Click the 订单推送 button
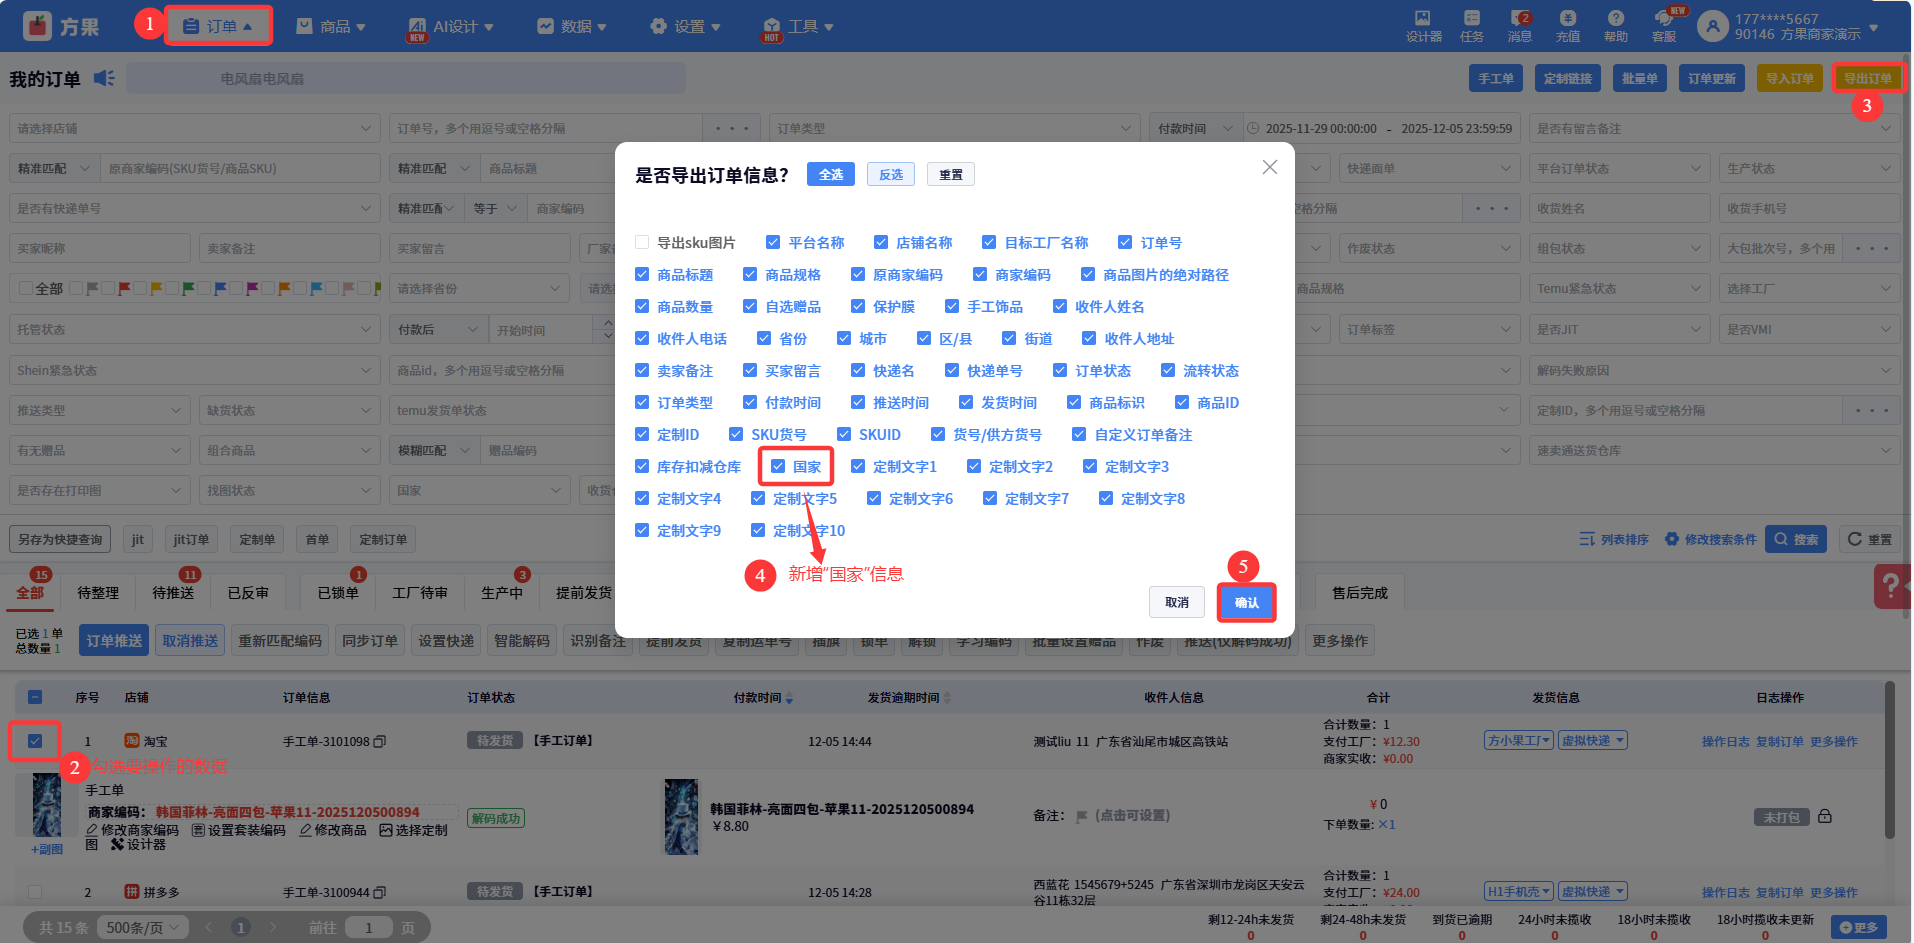The image size is (1914, 943). 114,641
